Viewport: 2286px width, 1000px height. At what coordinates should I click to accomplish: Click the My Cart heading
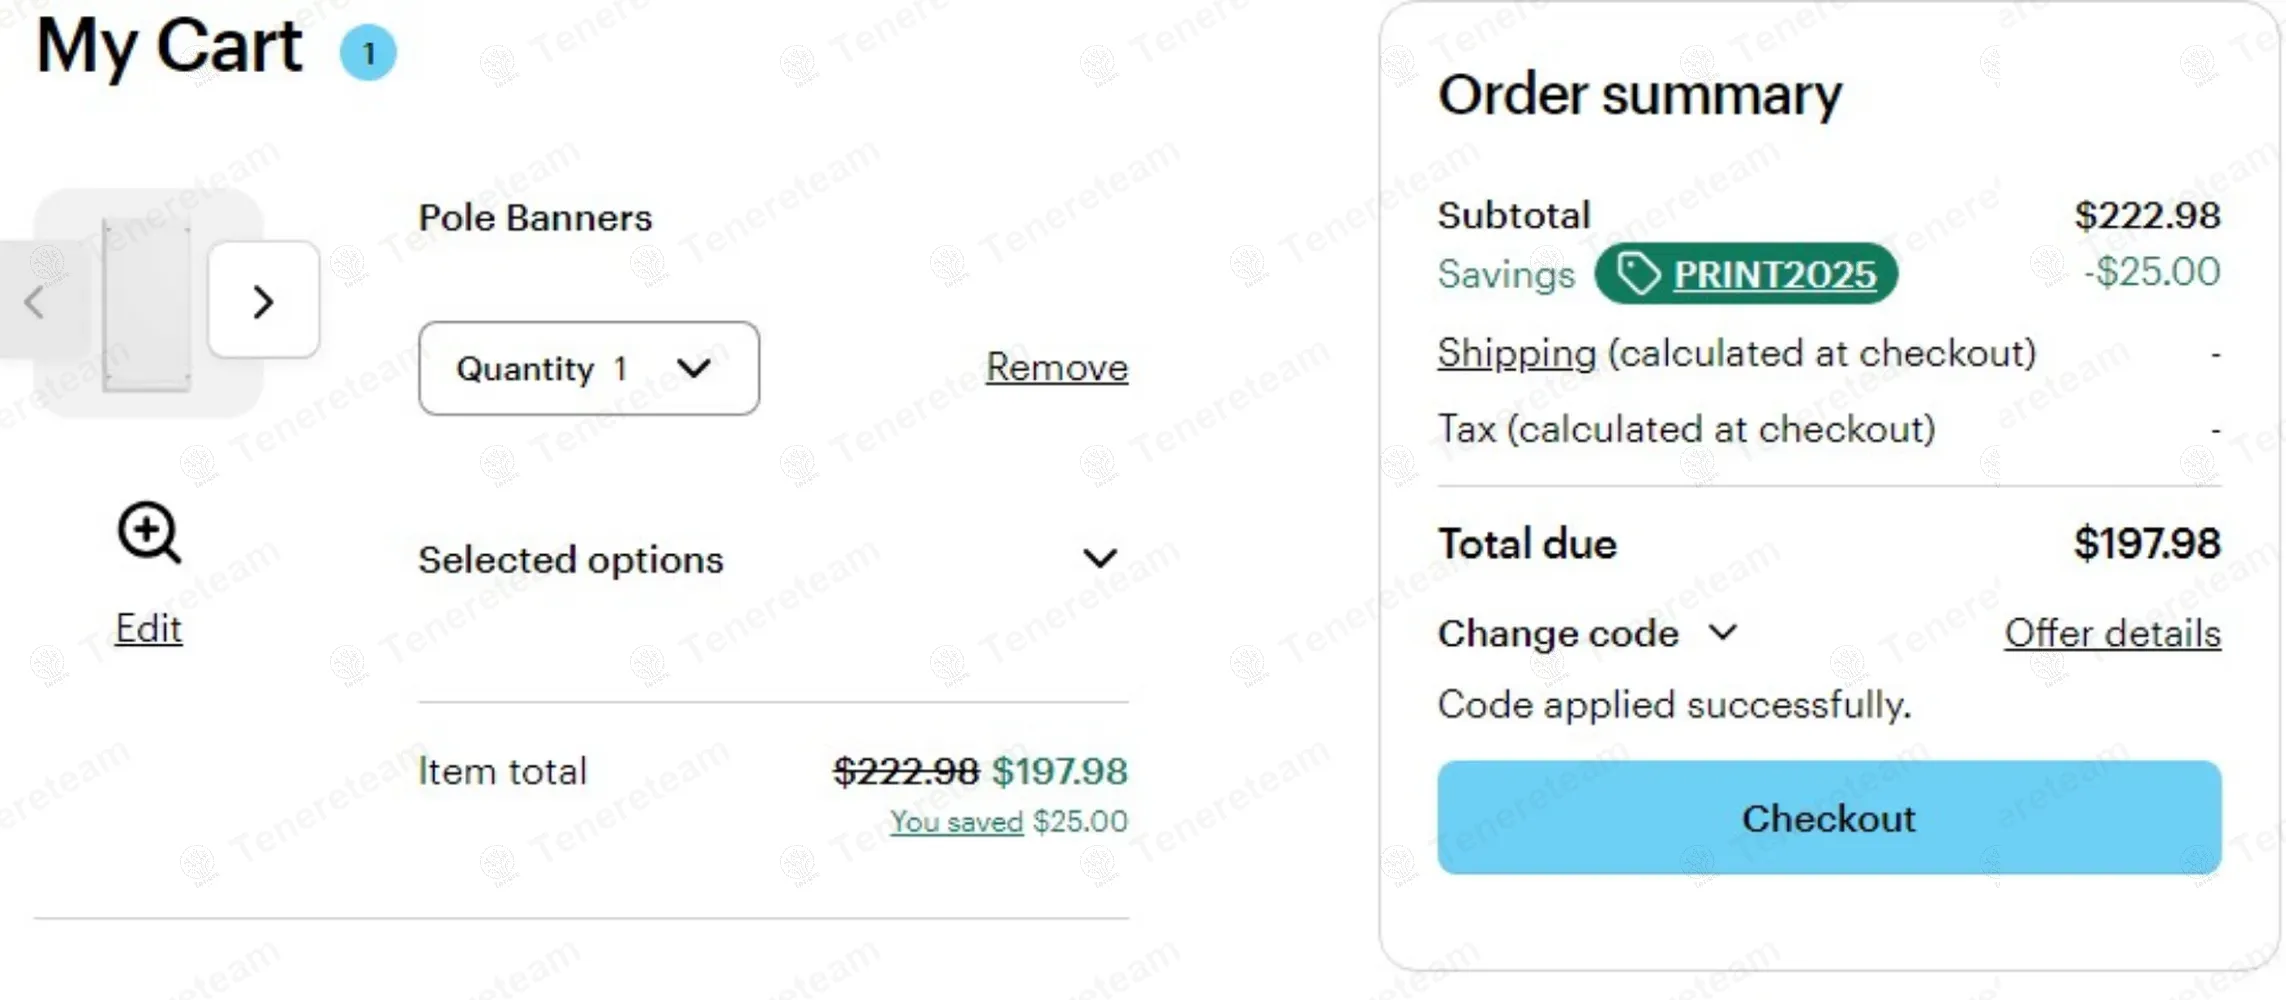pos(169,47)
